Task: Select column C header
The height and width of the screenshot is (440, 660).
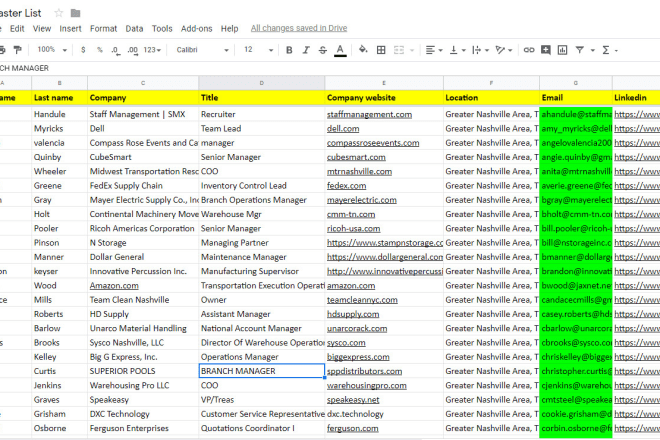Action: (x=143, y=83)
